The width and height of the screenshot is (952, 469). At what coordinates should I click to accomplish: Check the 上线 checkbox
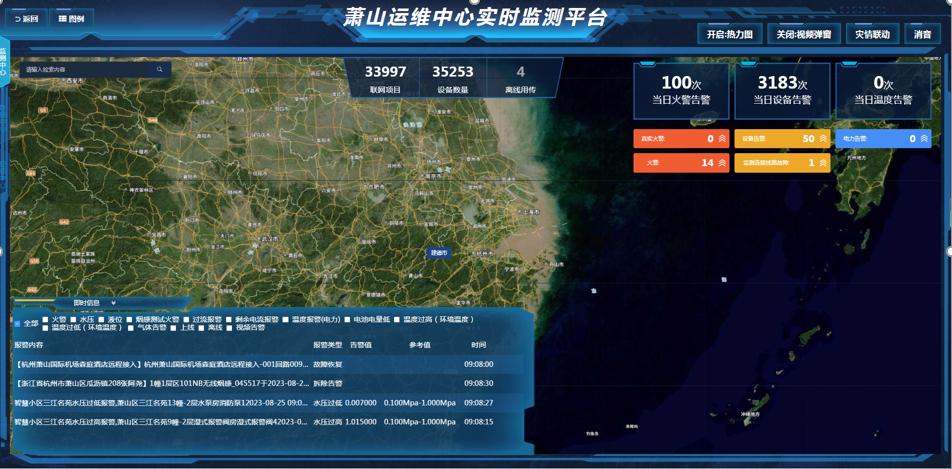pyautogui.click(x=173, y=327)
